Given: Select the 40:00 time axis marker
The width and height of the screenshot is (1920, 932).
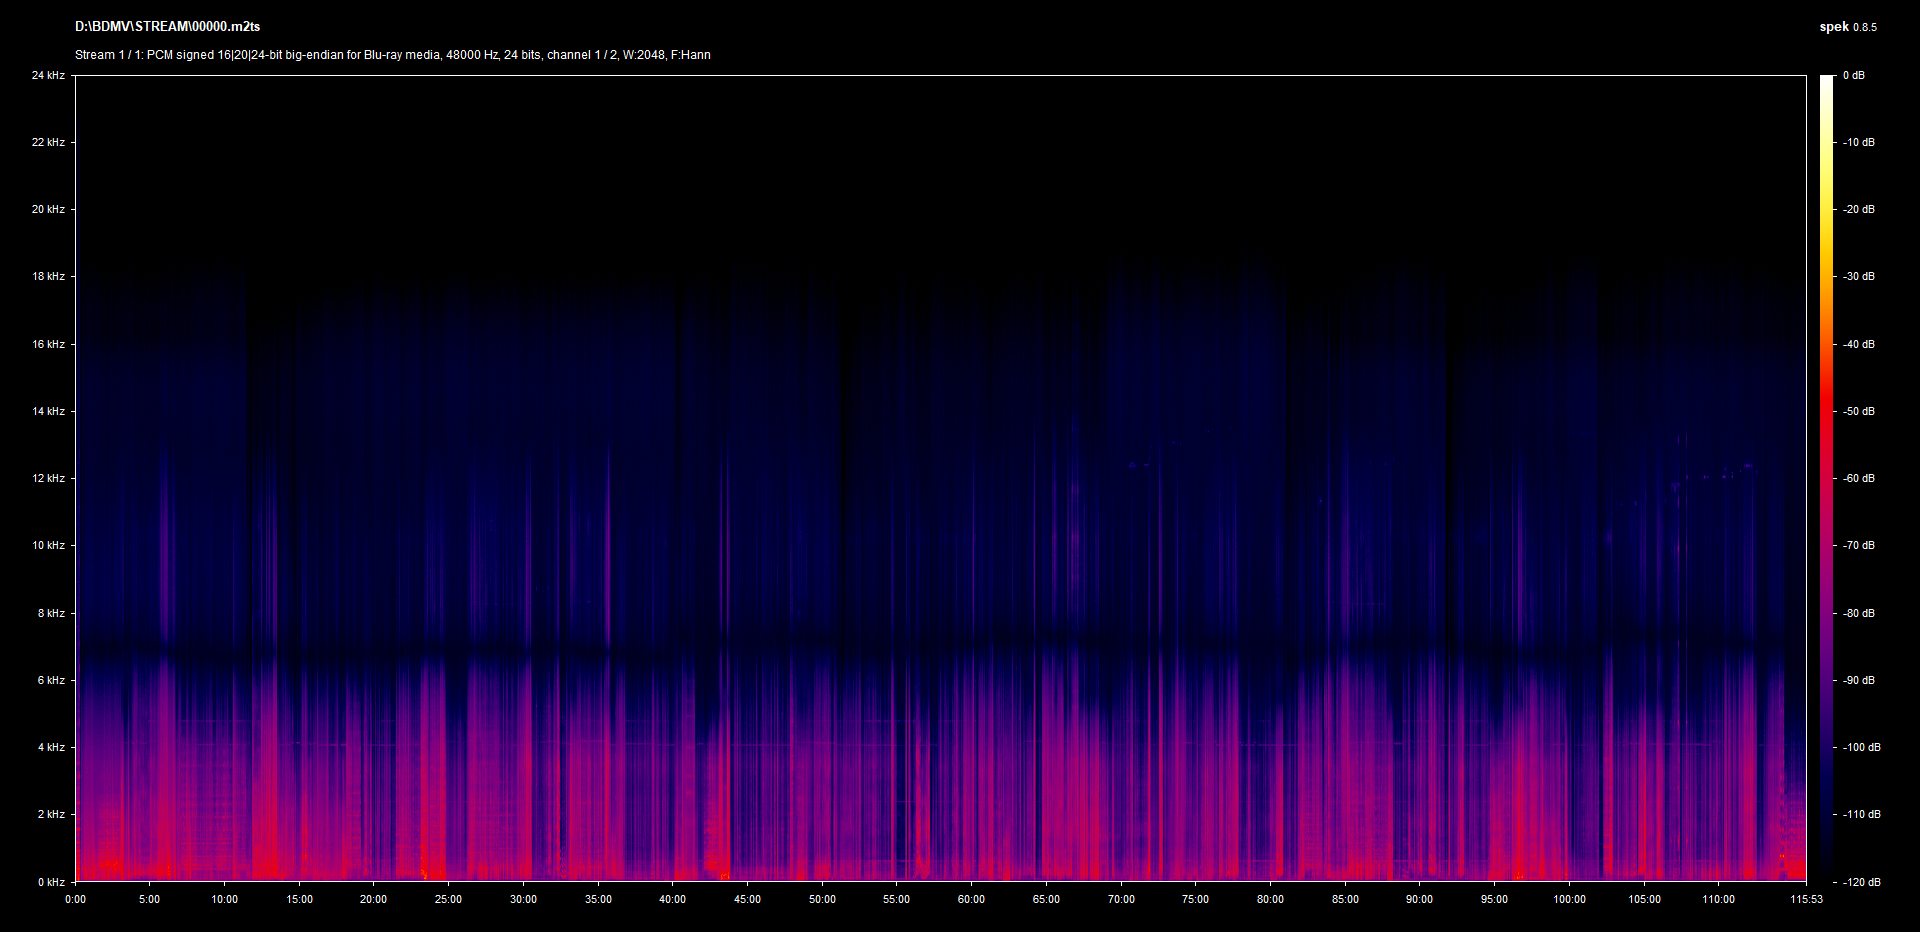Looking at the screenshot, I should coord(672,899).
